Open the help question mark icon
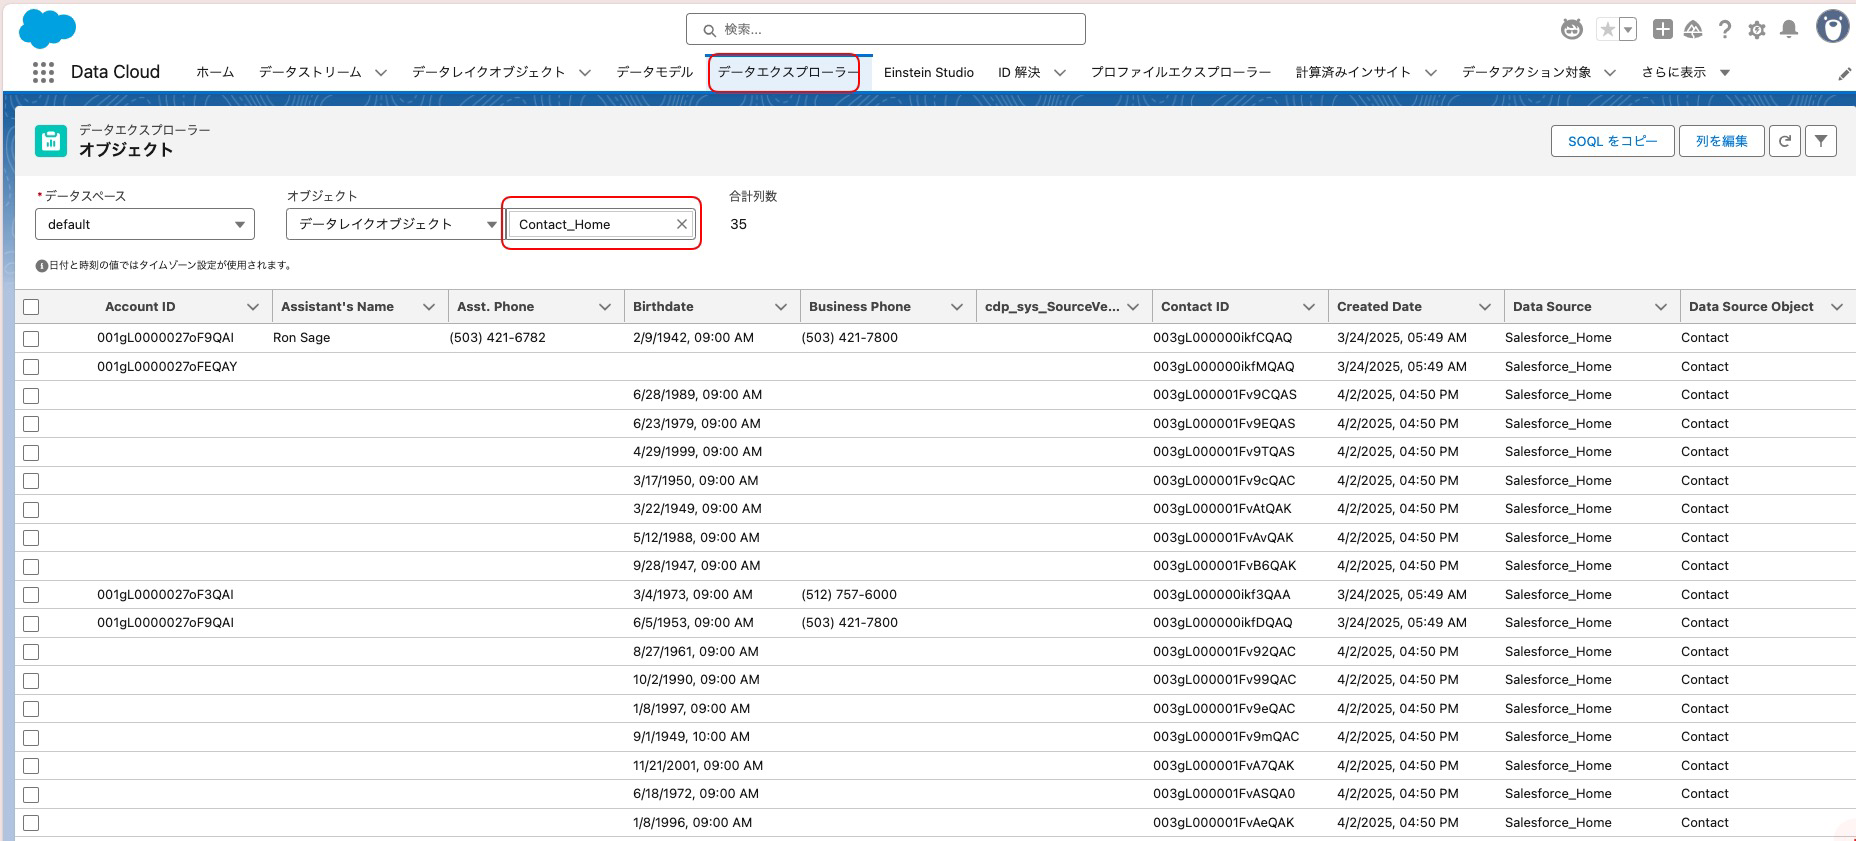The height and width of the screenshot is (841, 1856). (x=1725, y=30)
